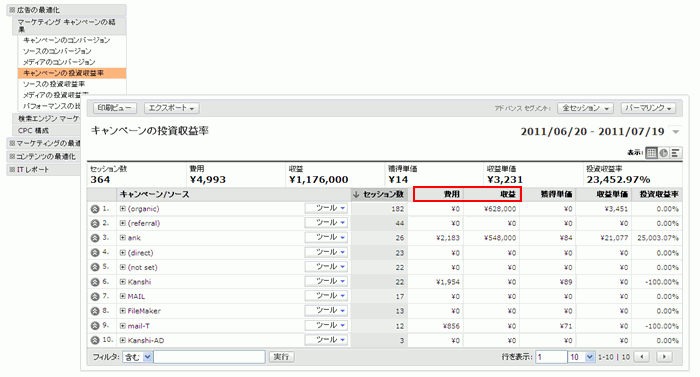Switch to table view icon
The image size is (700, 377).
click(x=651, y=153)
